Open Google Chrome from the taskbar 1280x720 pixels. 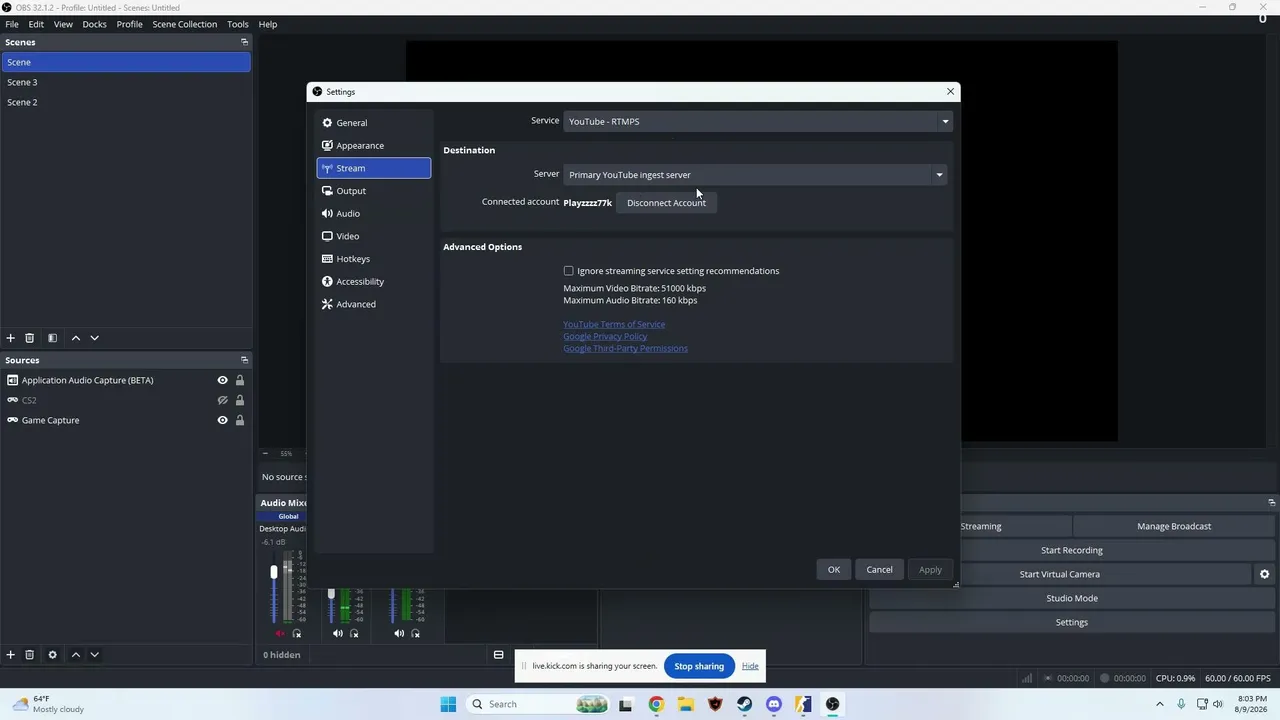click(656, 704)
